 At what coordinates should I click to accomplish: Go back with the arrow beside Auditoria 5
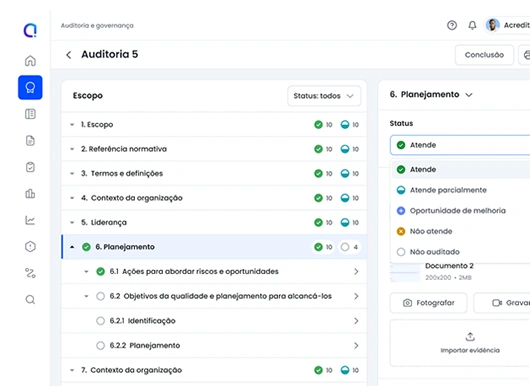tap(69, 54)
